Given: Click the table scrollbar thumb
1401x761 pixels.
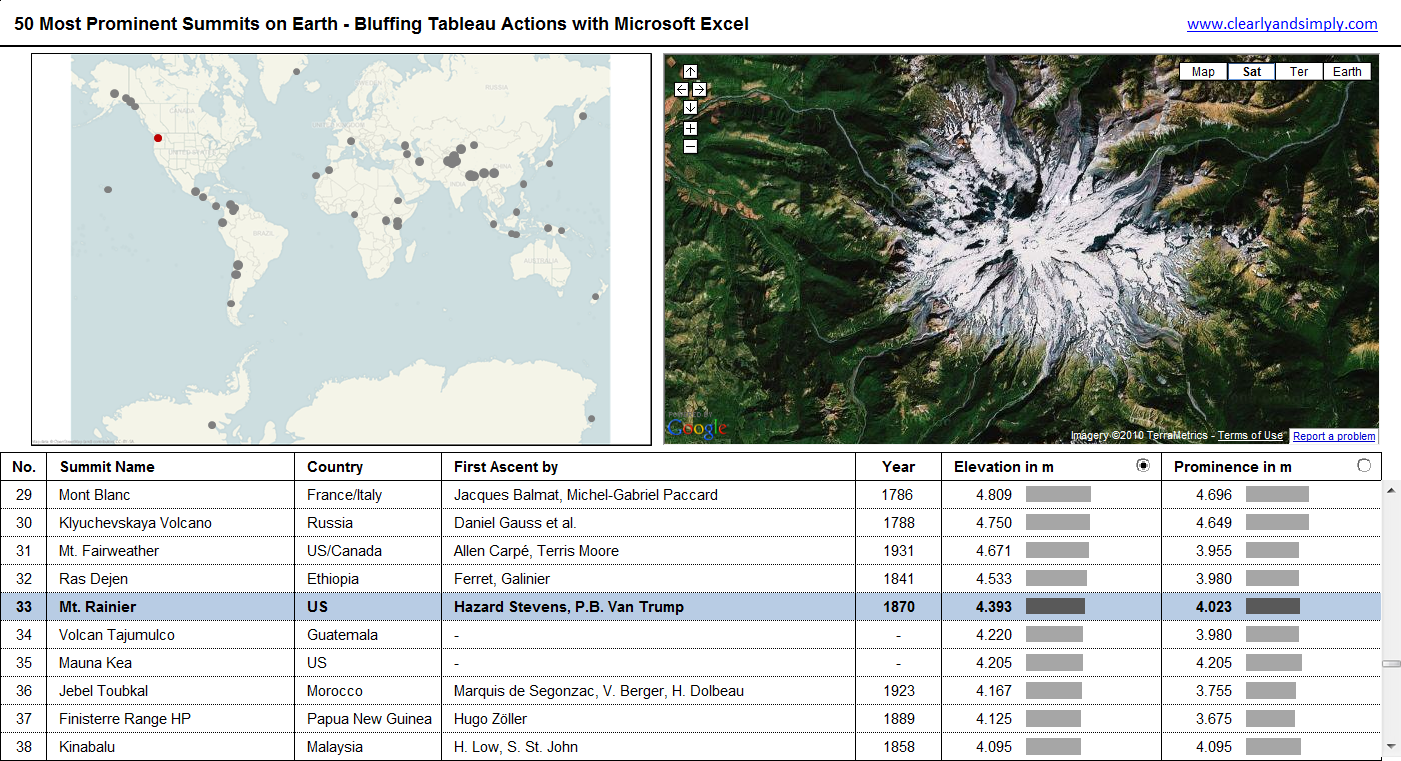Looking at the screenshot, I should click(1391, 663).
